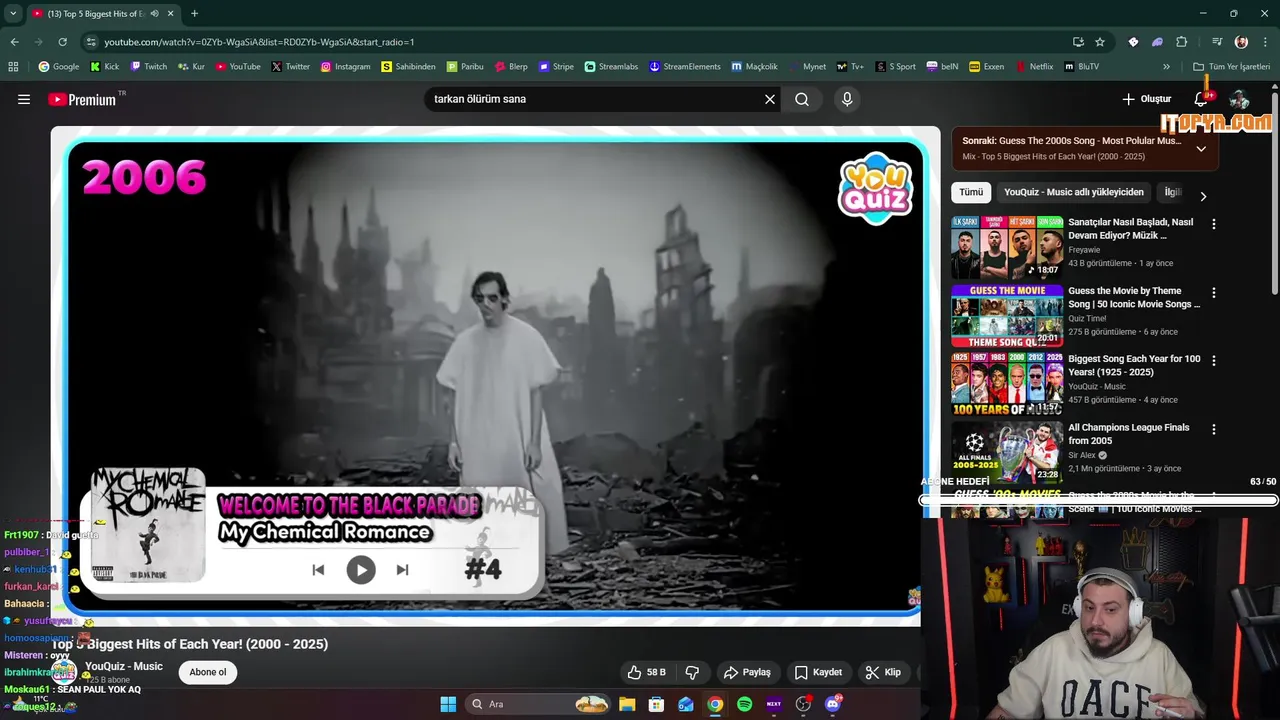Viewport: 1280px width, 720px height.
Task: Open Tüm Yer İşaretleri bookmarks folder
Action: 1231,67
